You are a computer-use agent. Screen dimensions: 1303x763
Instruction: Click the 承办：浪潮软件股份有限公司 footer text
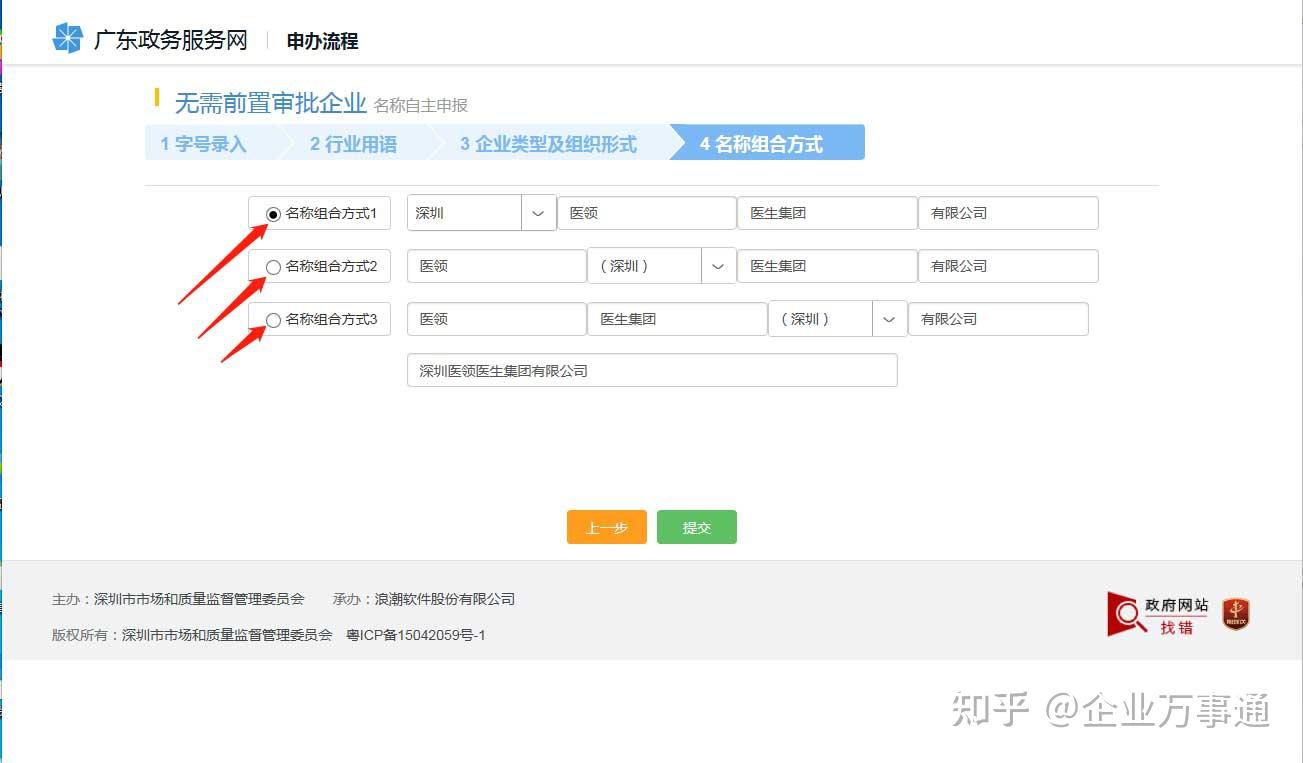424,599
